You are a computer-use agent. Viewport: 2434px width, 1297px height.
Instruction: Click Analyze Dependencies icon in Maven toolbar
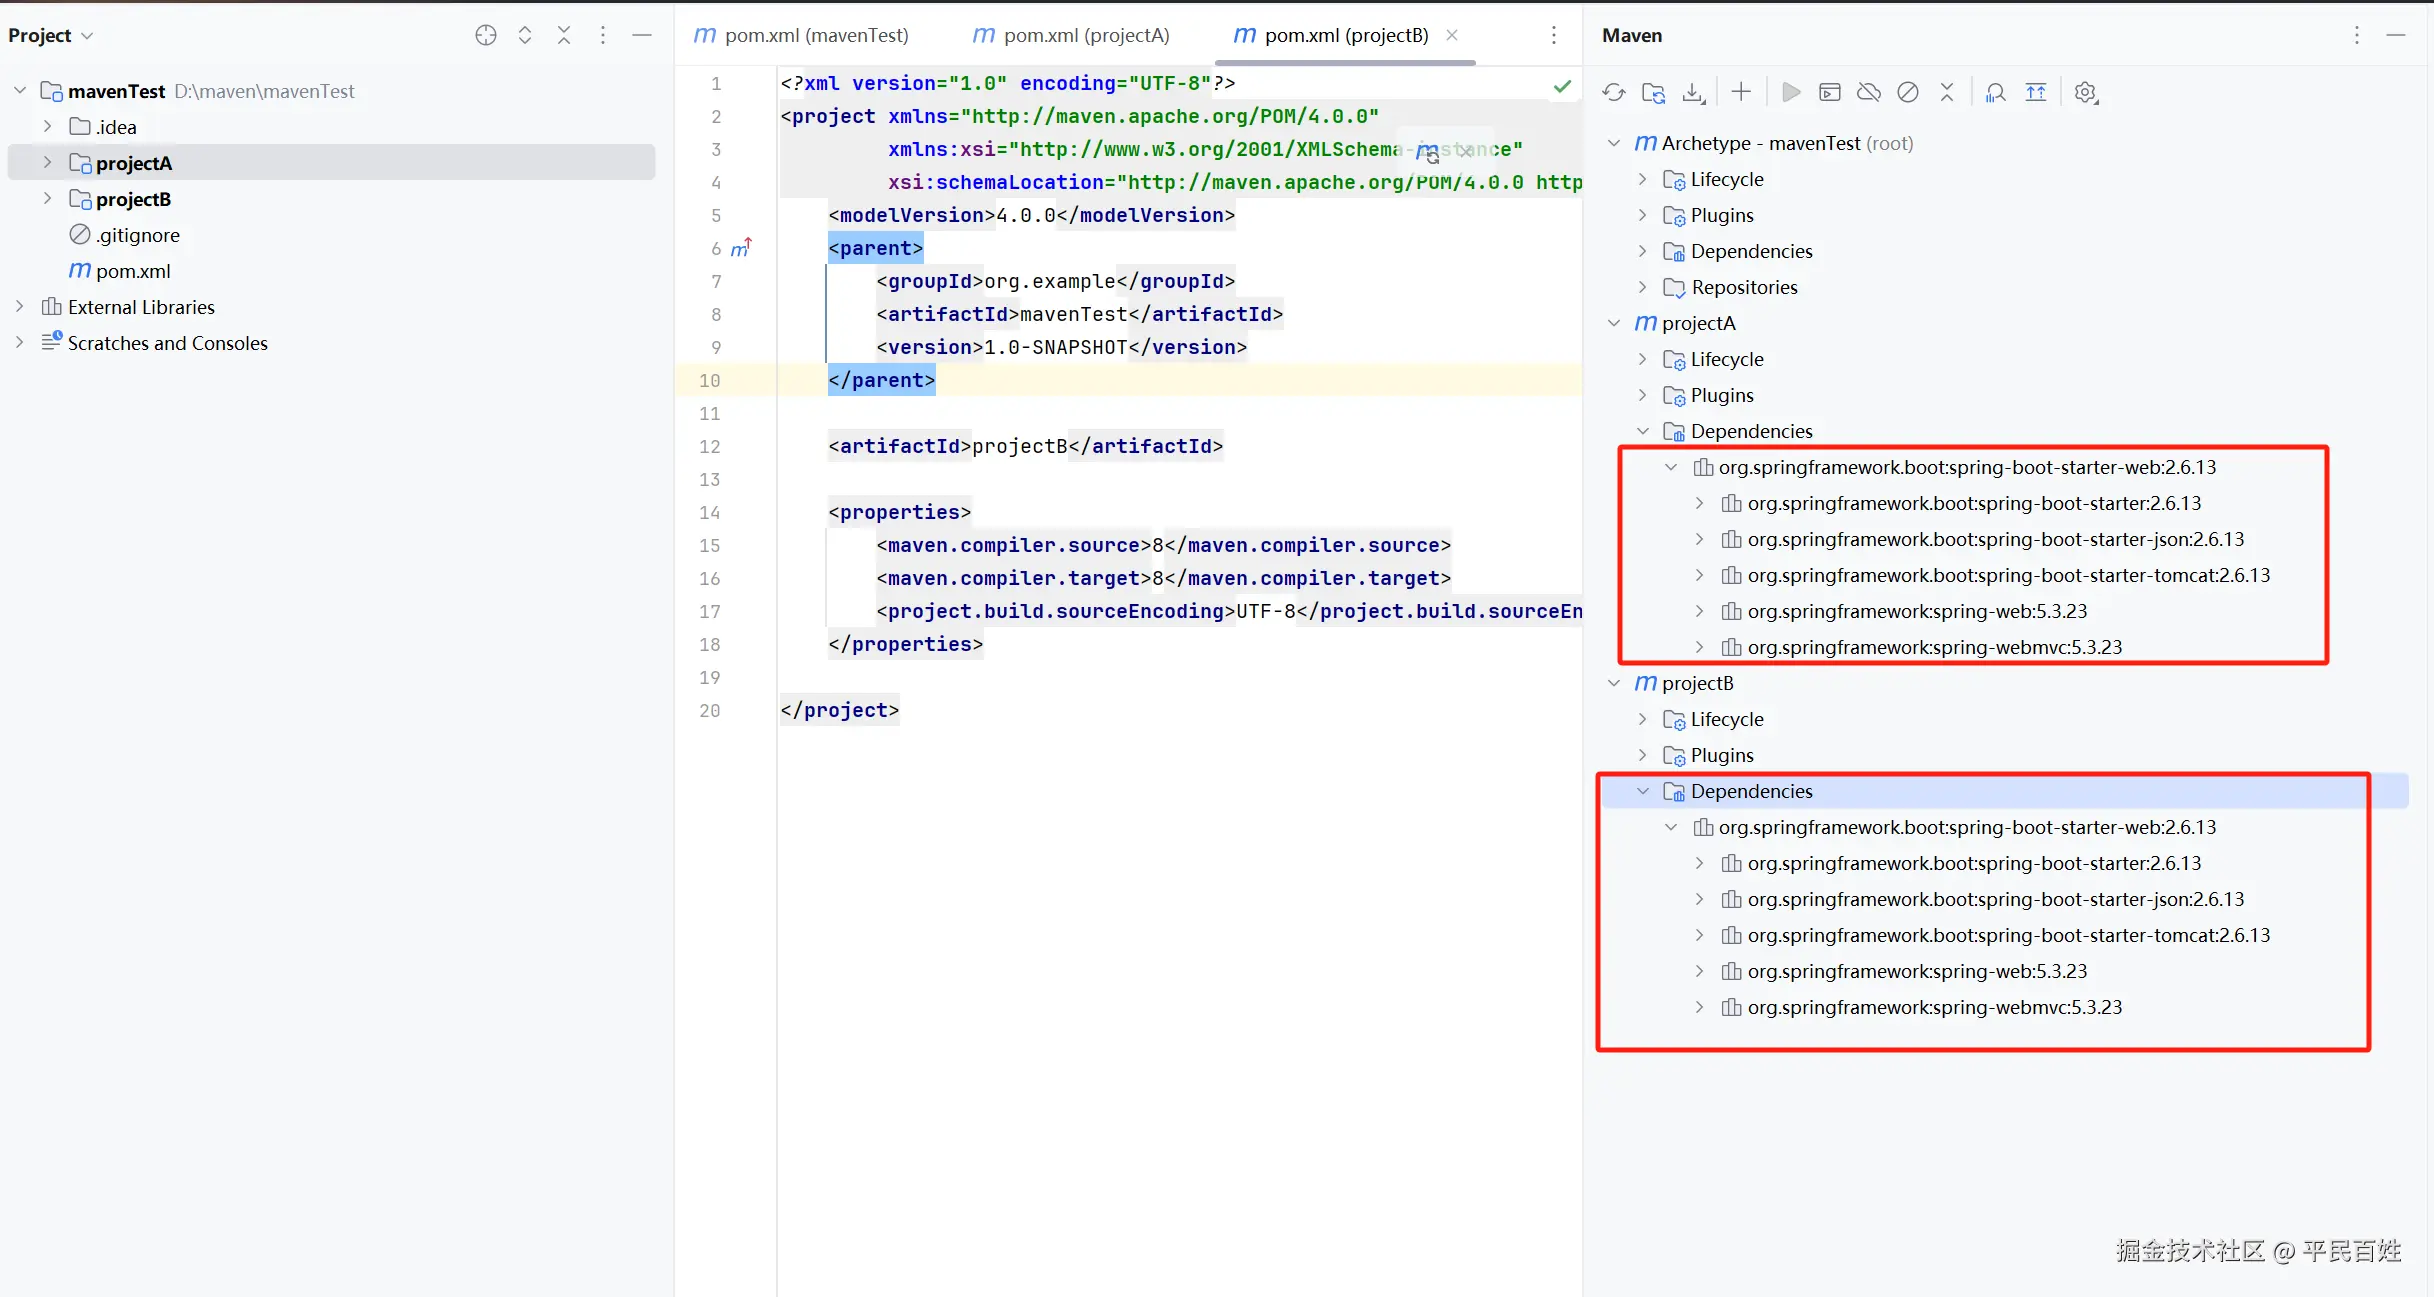(x=1995, y=93)
